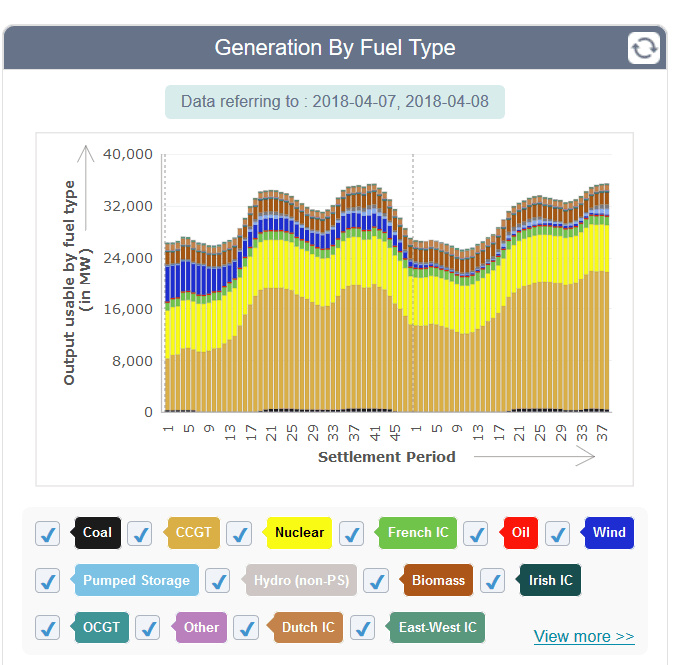The height and width of the screenshot is (665, 678).
Task: Hide Wind data via its checkbox
Action: pos(558,534)
